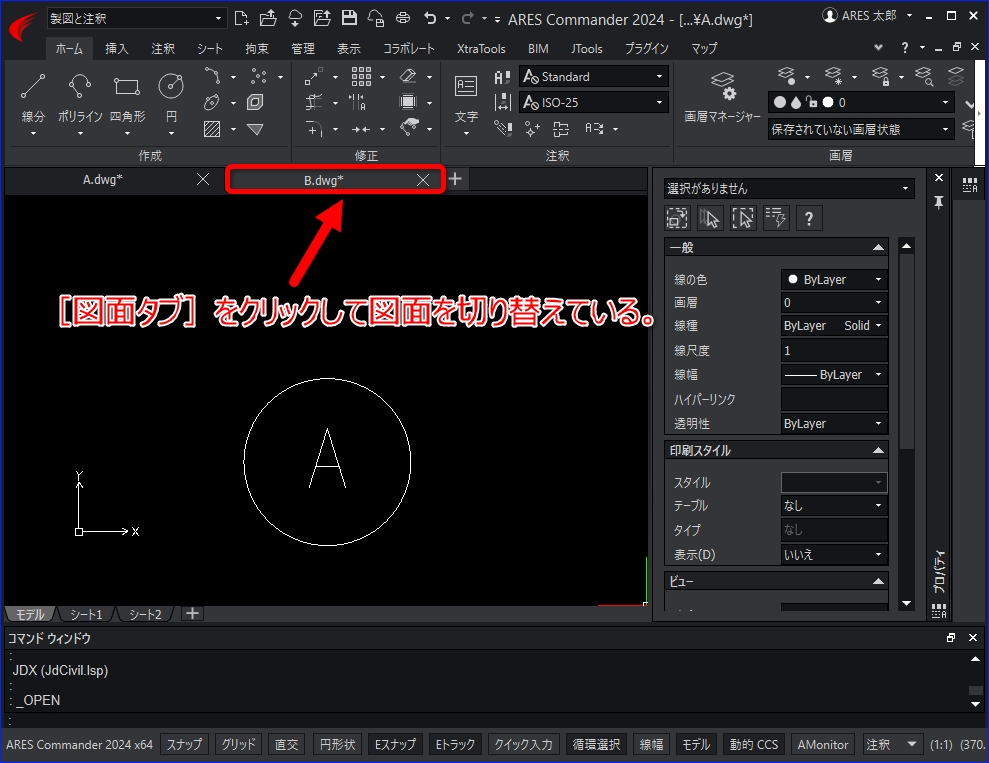Open the Standard text style dropdown

[594, 76]
